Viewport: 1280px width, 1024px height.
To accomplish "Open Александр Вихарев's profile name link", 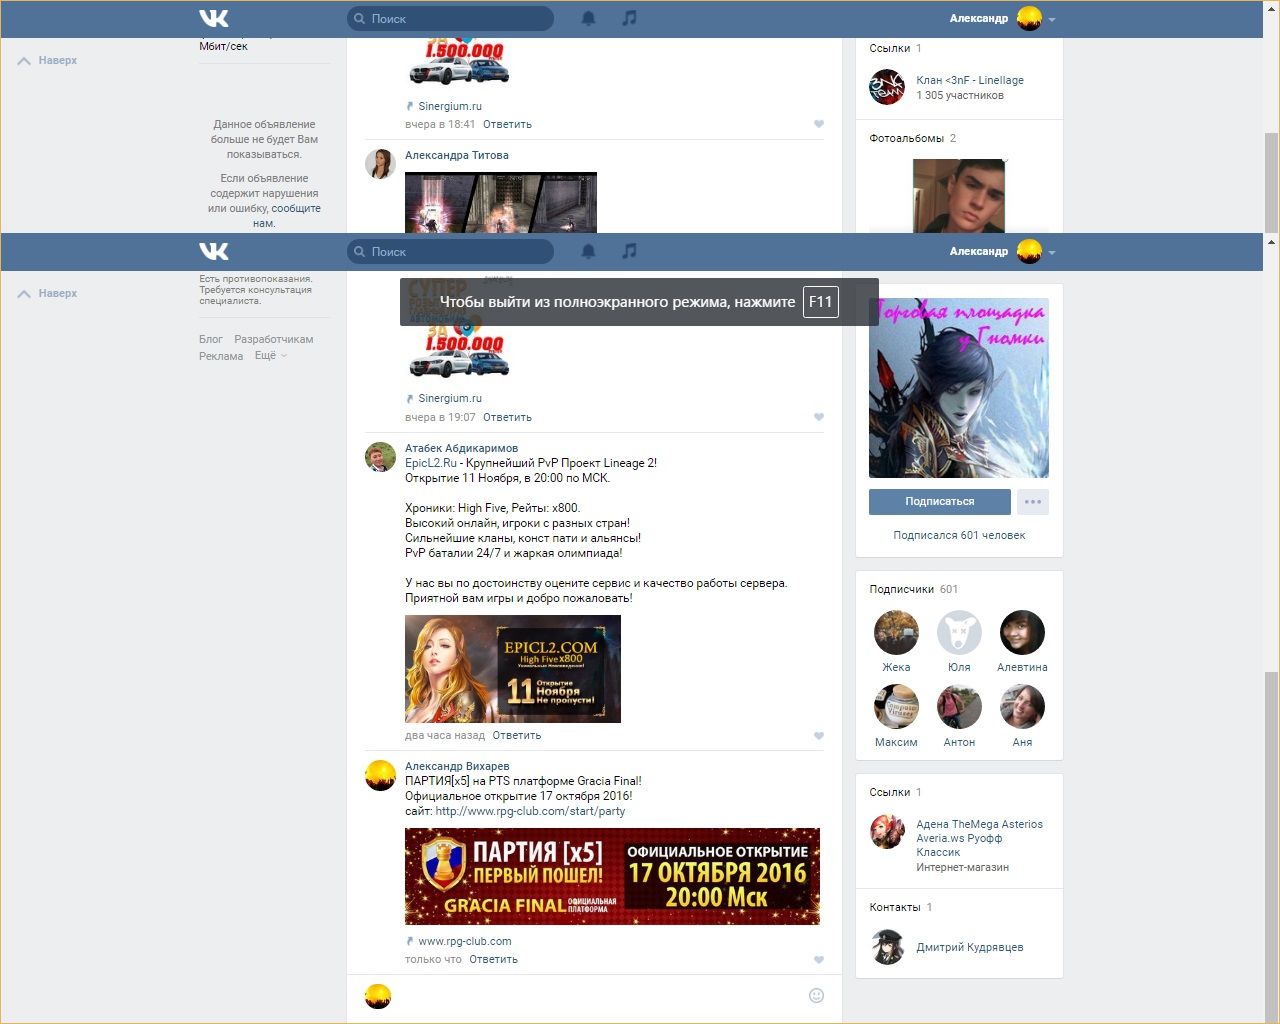I will tap(457, 766).
